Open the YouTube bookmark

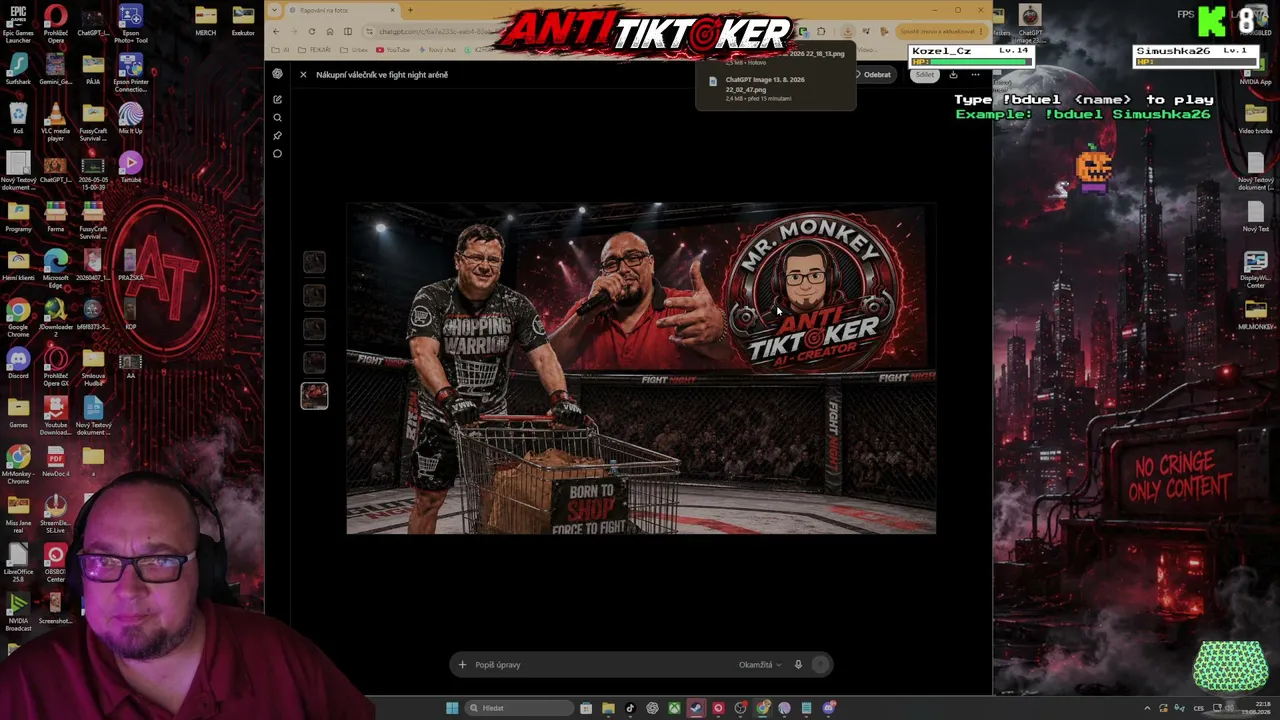393,50
